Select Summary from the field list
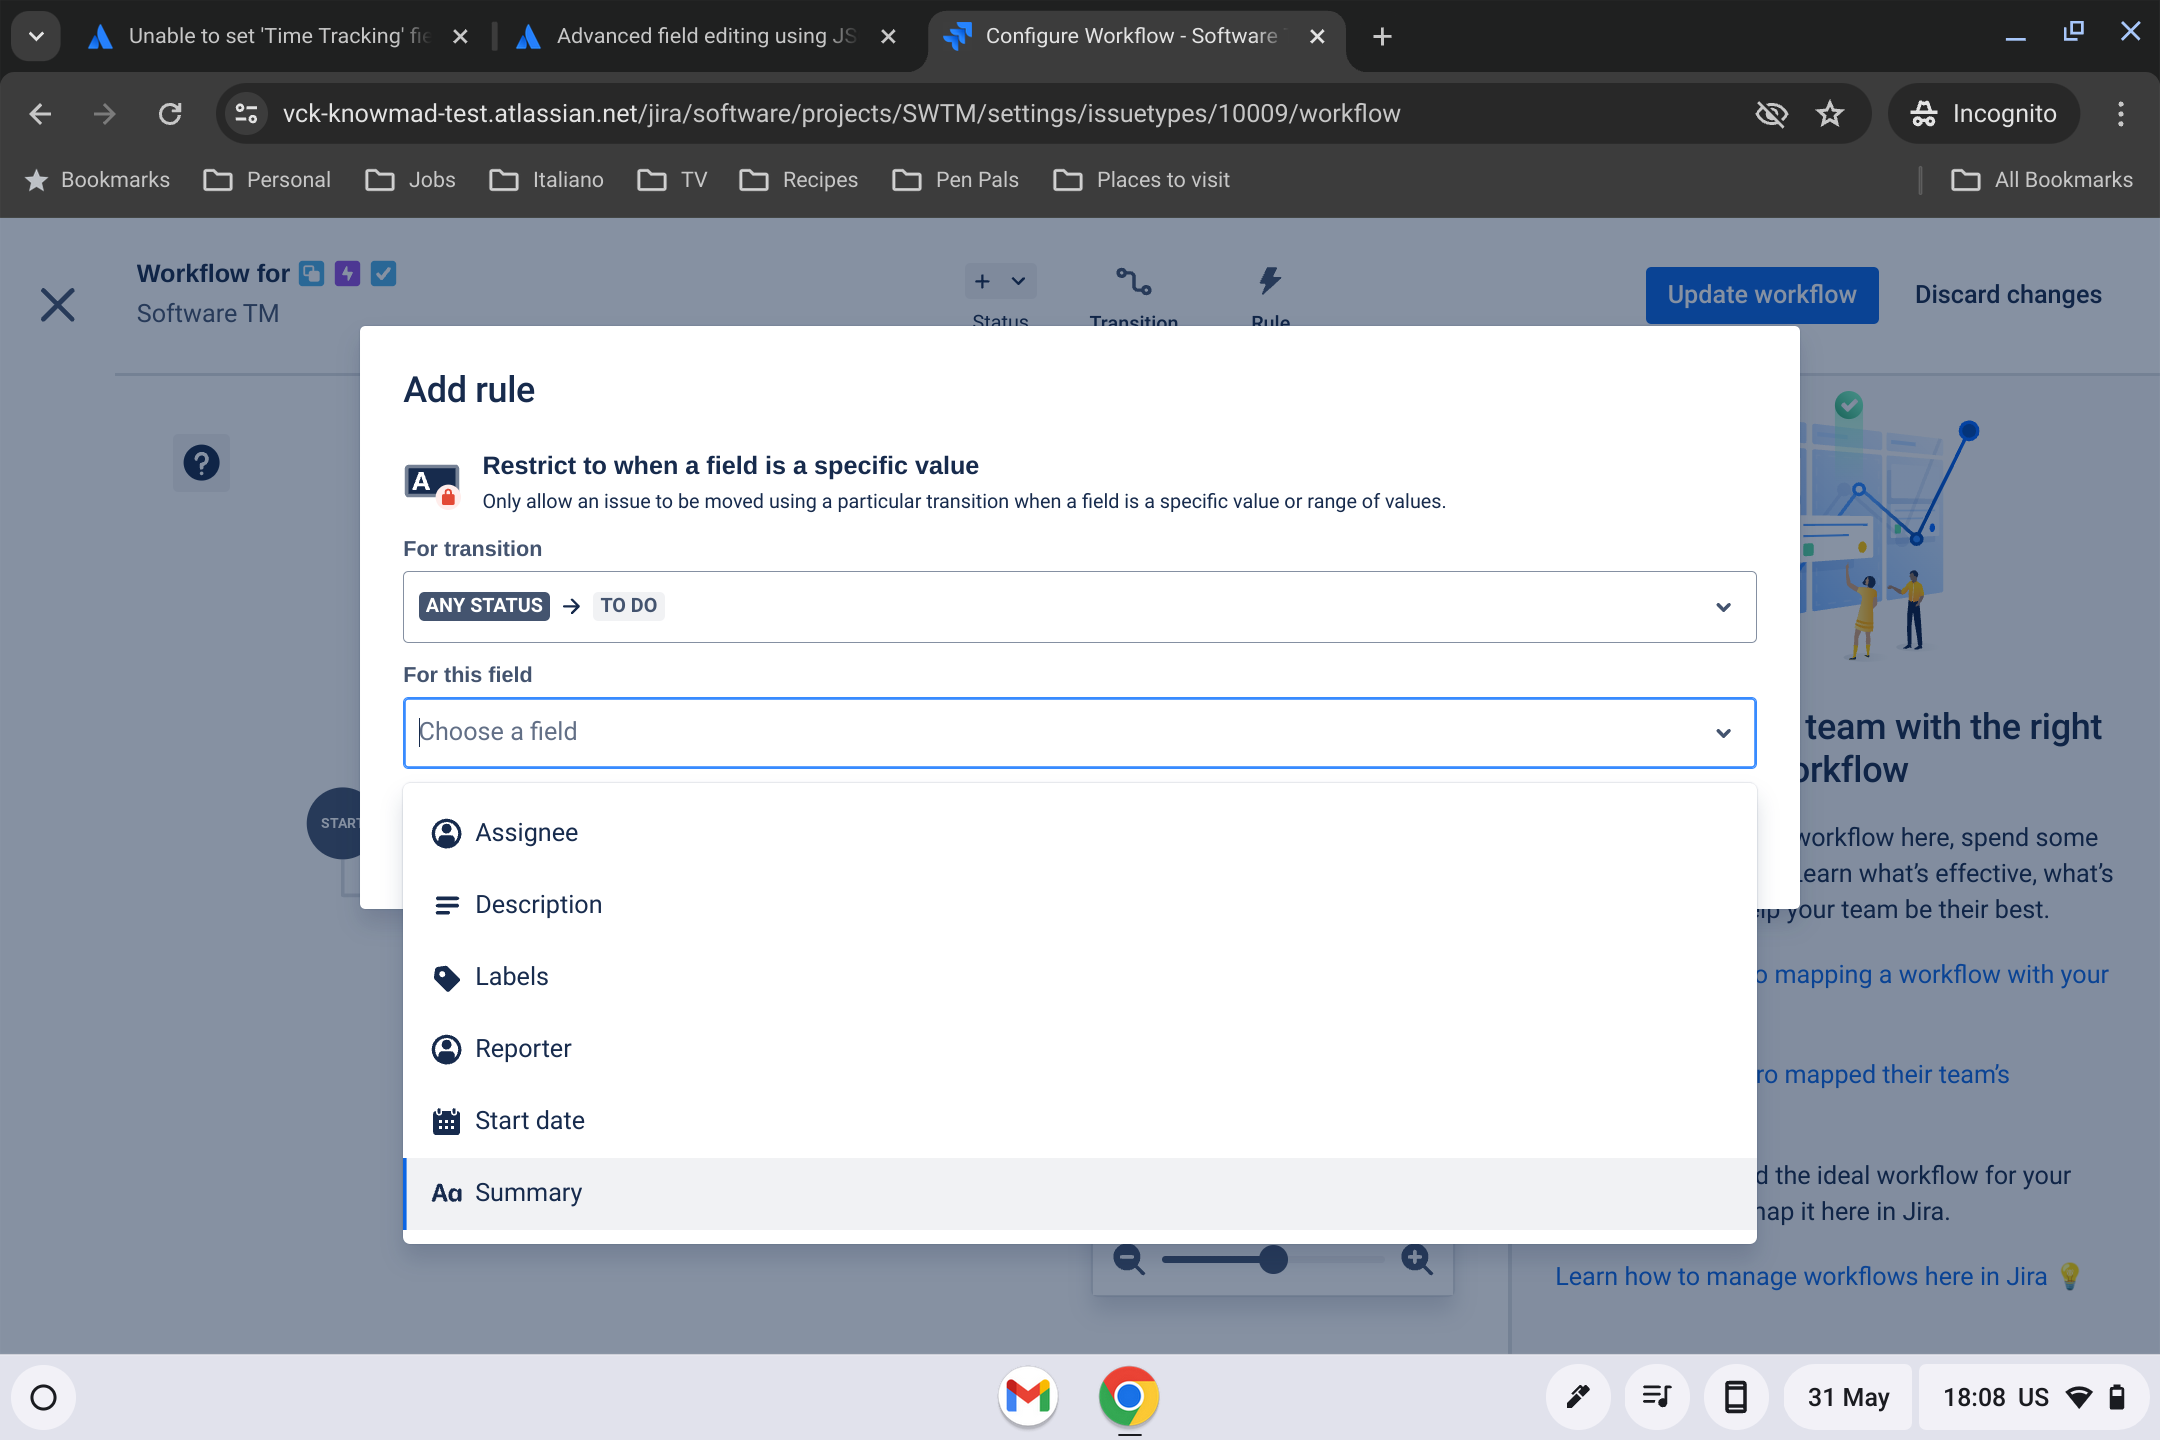 point(528,1192)
